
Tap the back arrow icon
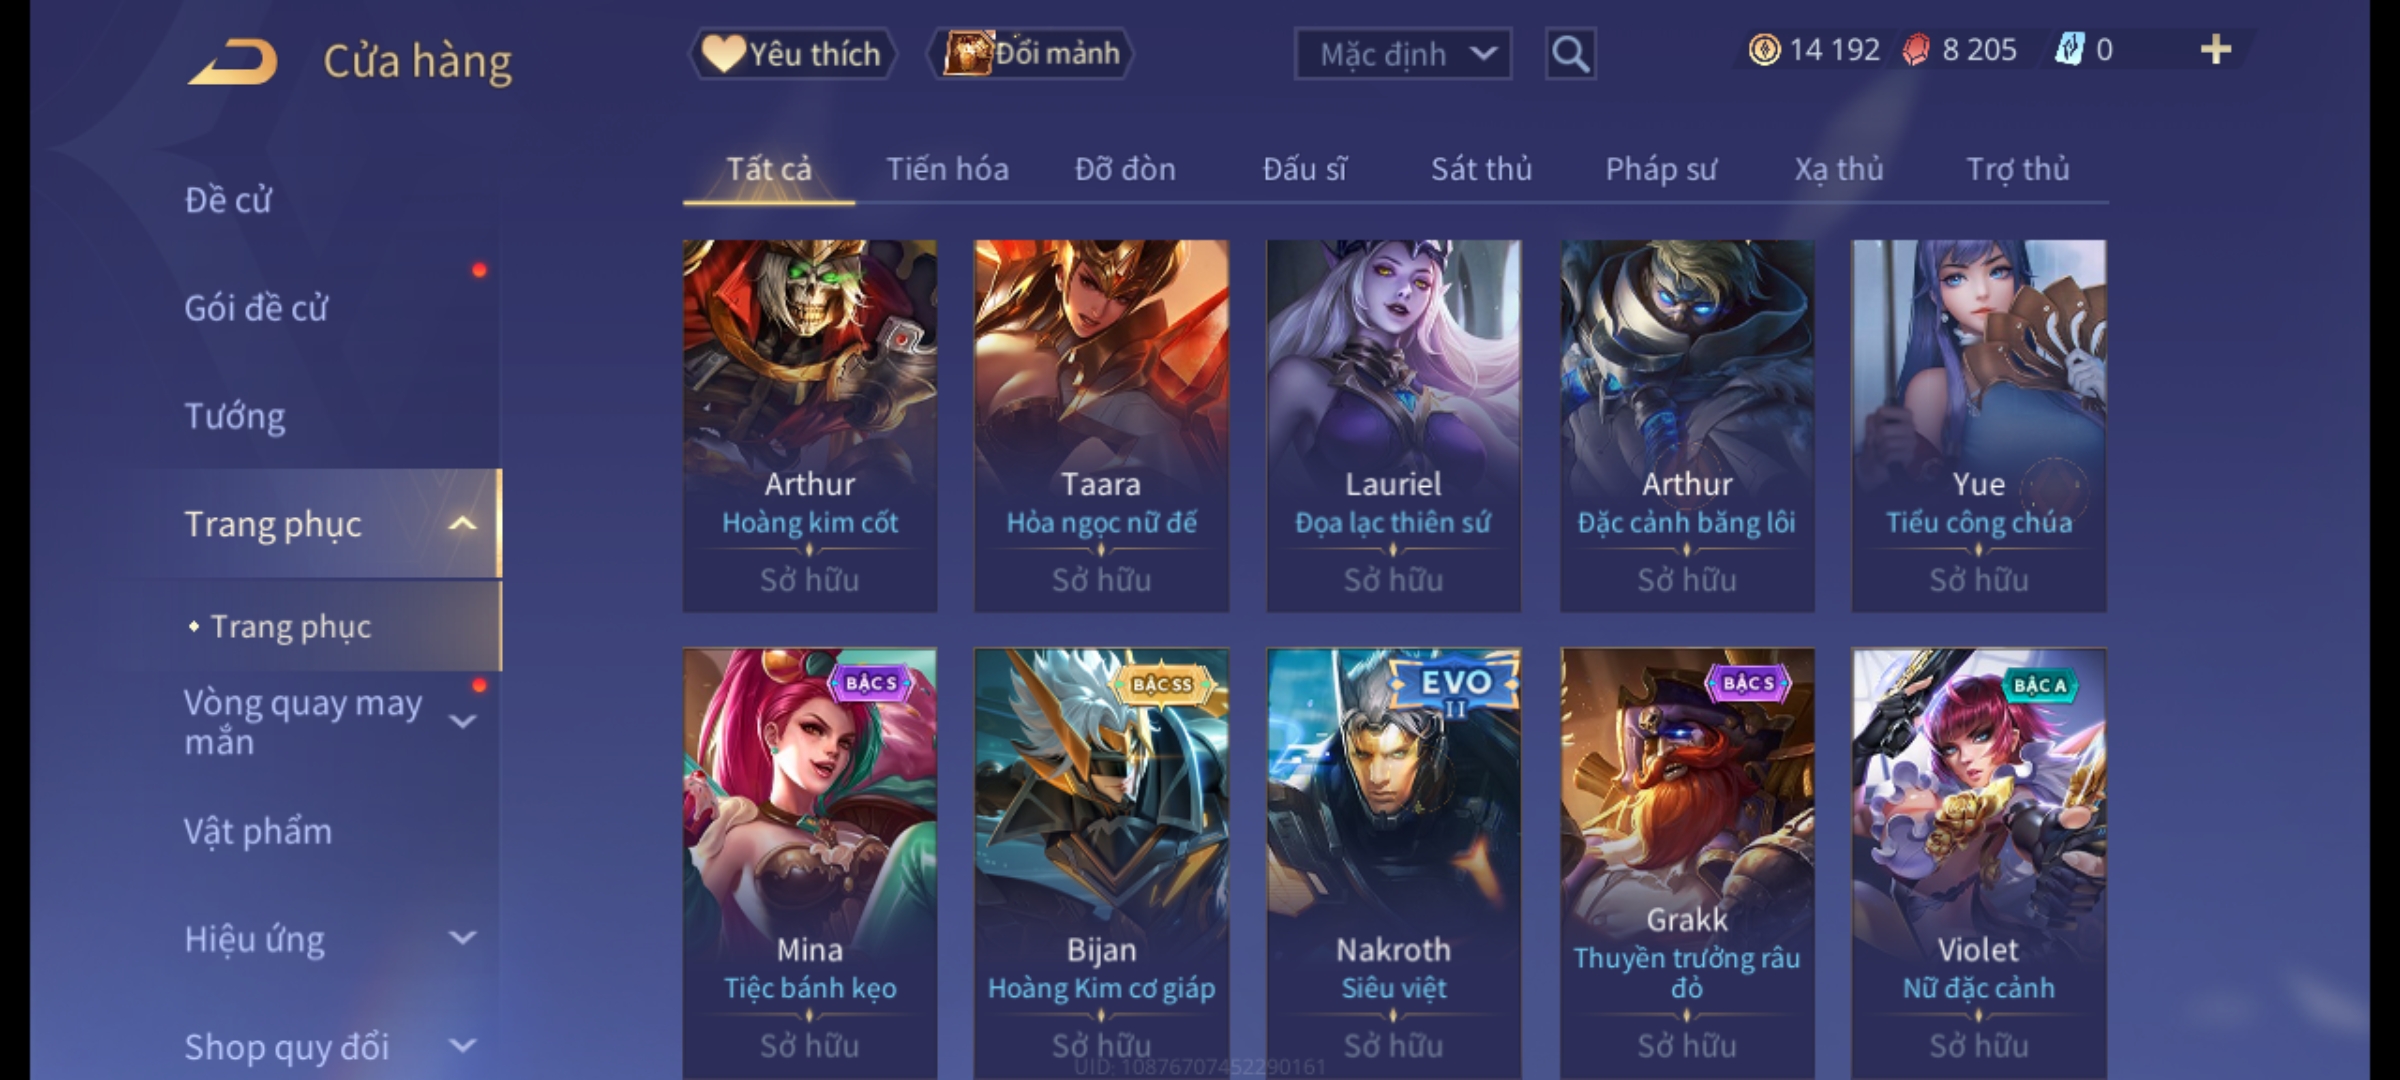point(232,62)
